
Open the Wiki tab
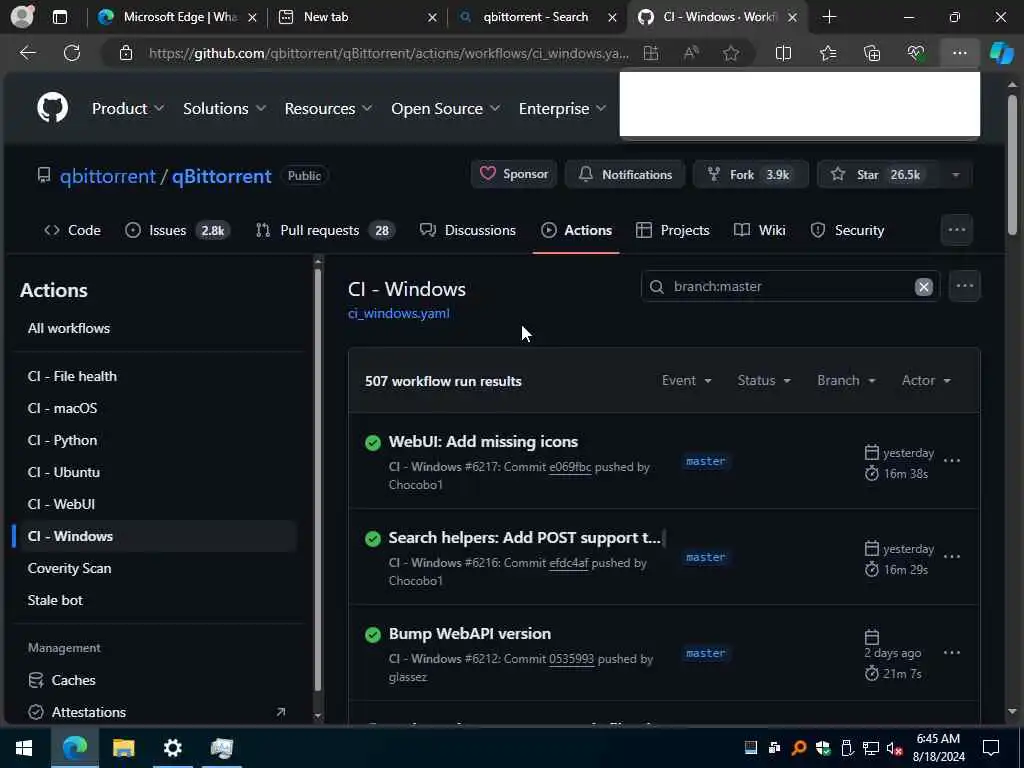click(x=760, y=230)
